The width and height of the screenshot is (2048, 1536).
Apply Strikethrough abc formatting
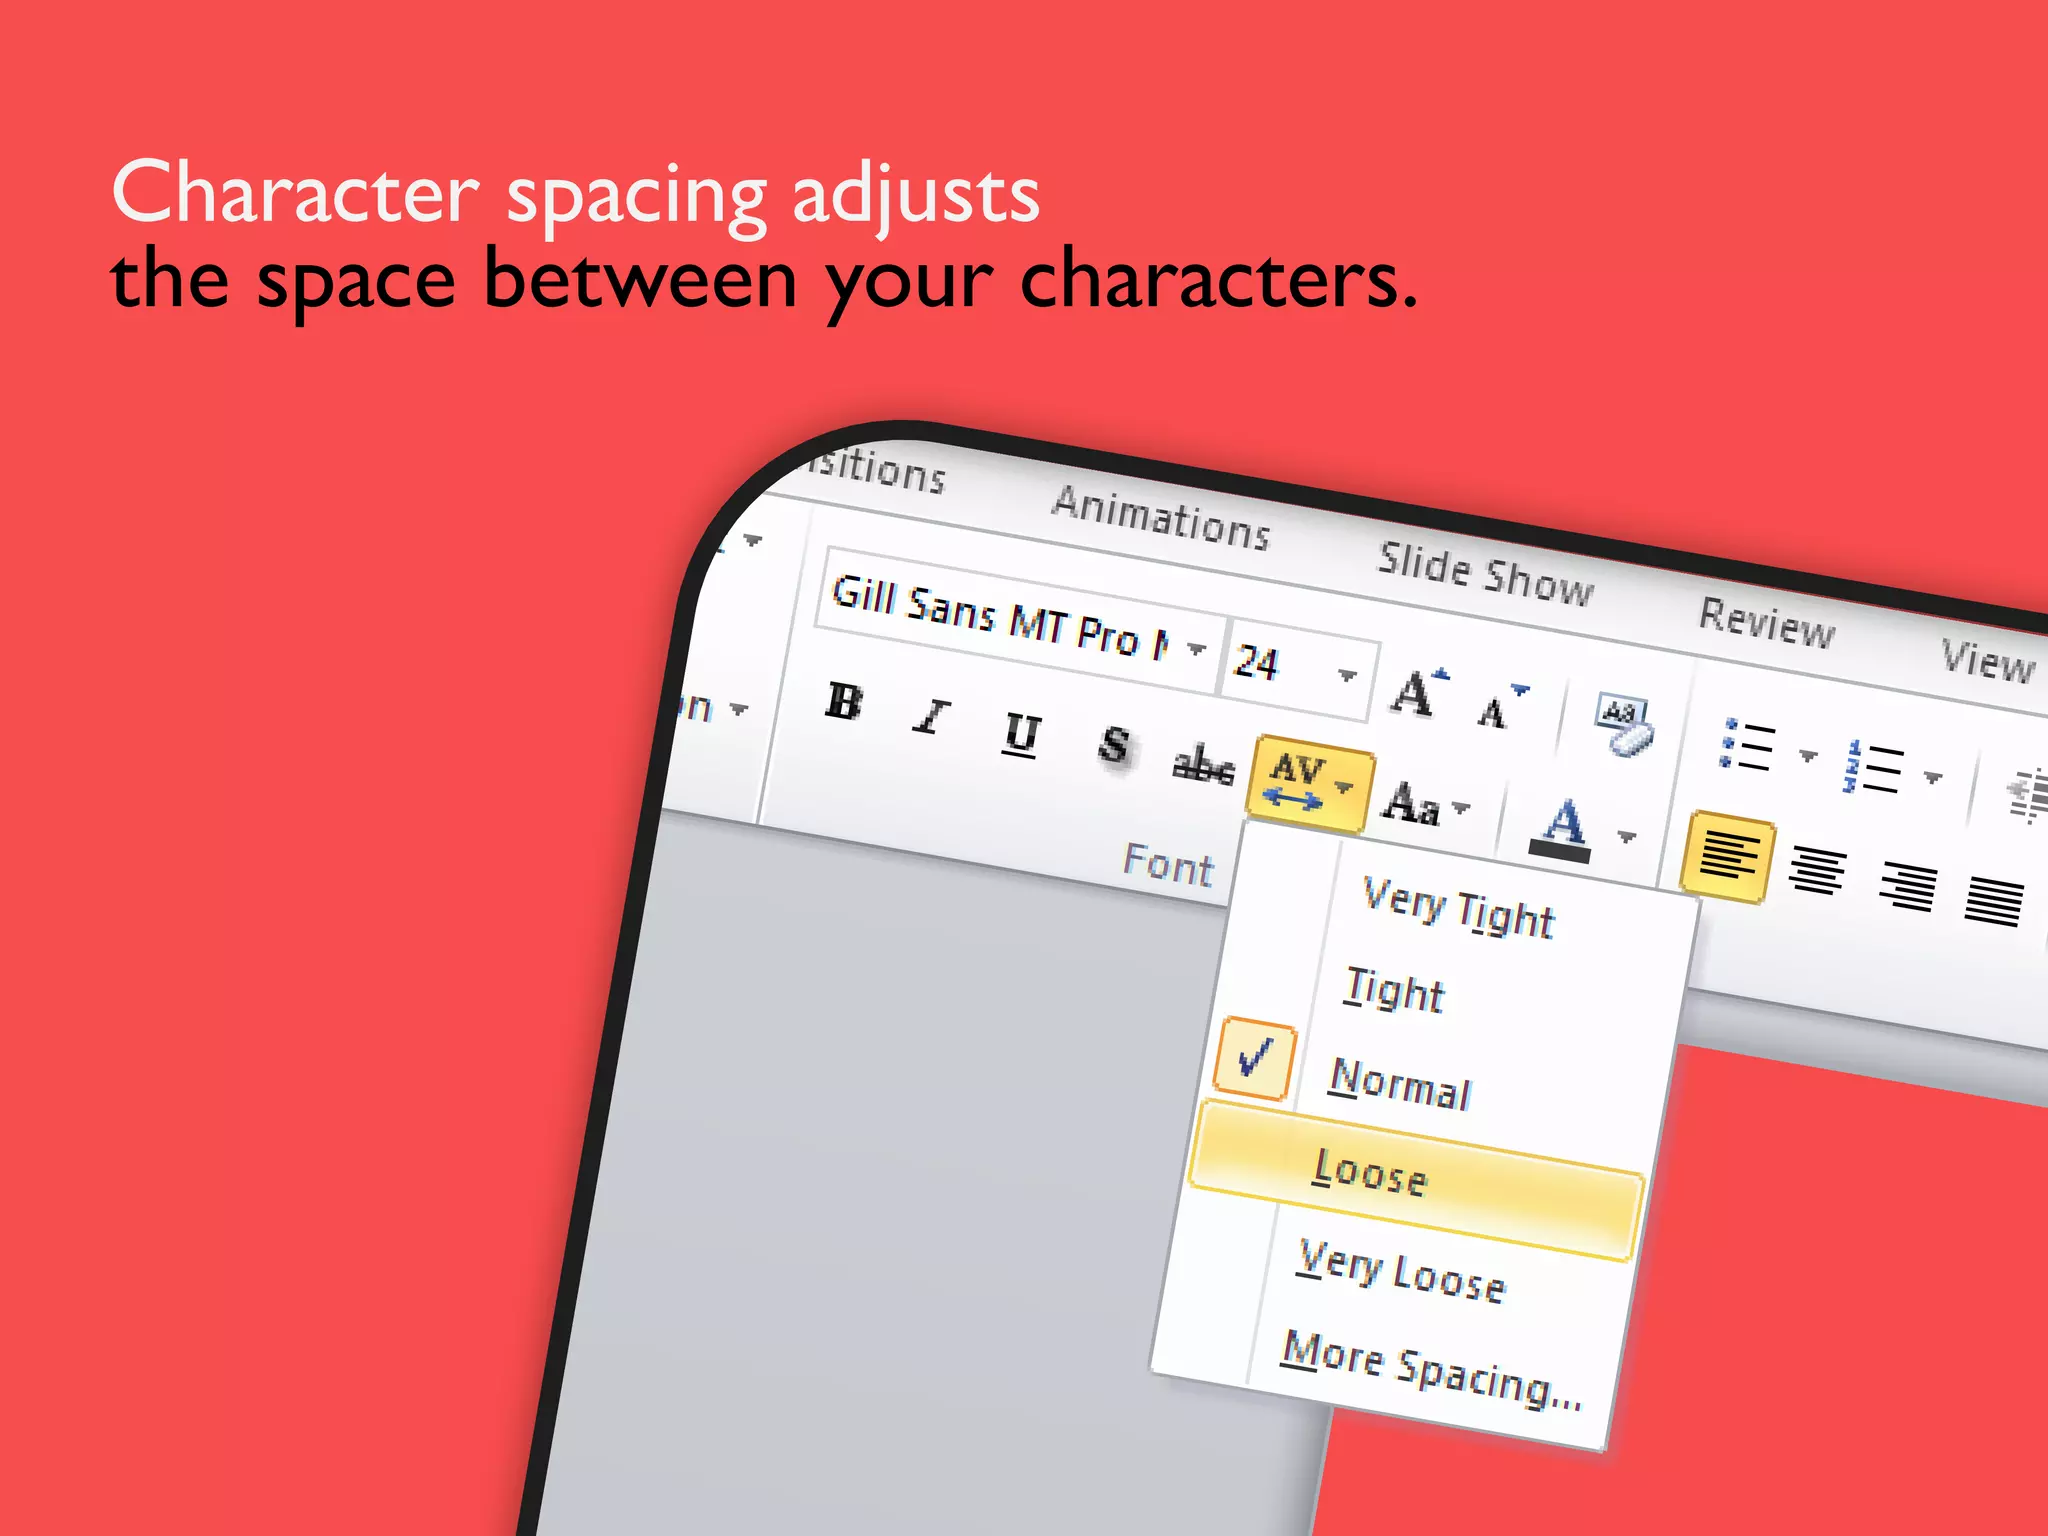pos(1203,766)
